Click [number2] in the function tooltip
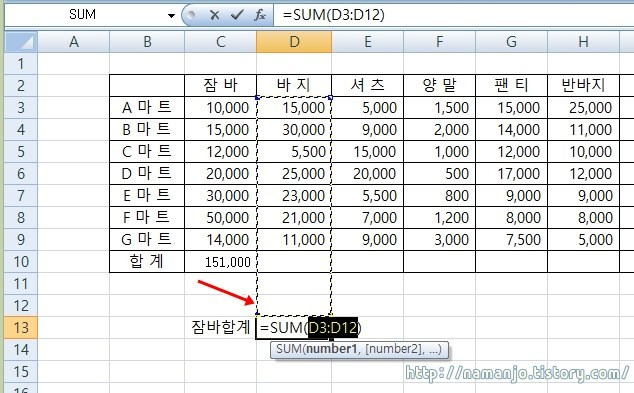 point(393,349)
